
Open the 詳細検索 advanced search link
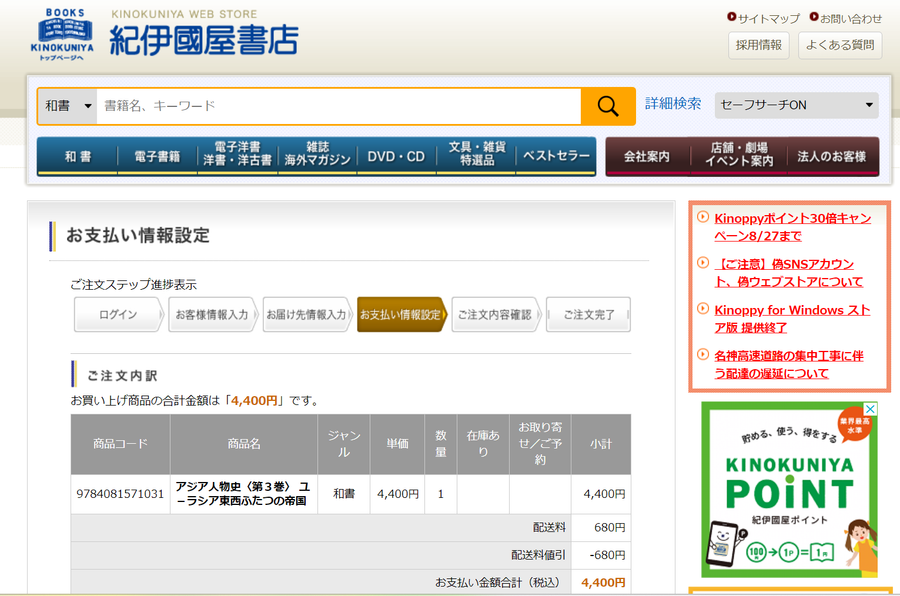pos(673,104)
